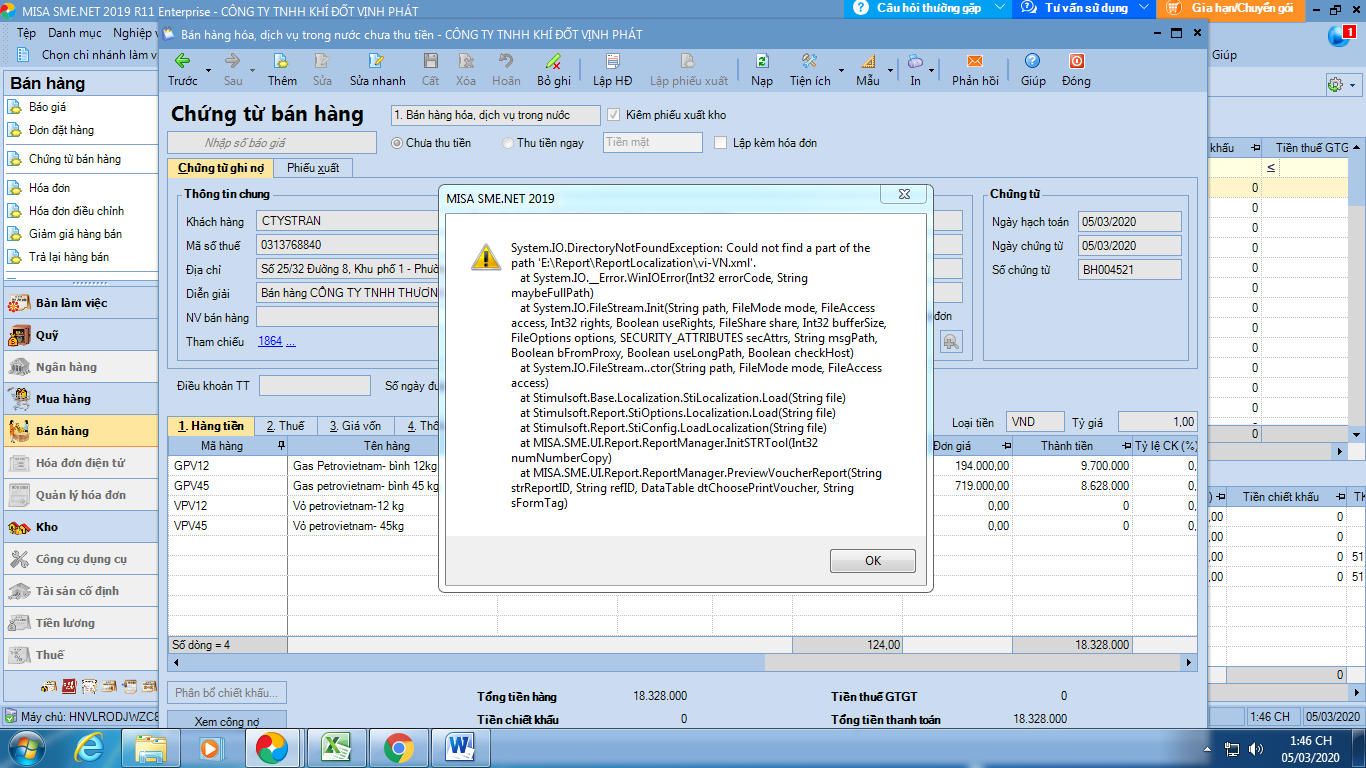Screen dimensions: 1366x768
Task: Select the Thu tiền ngay radio button
Action: click(x=508, y=143)
